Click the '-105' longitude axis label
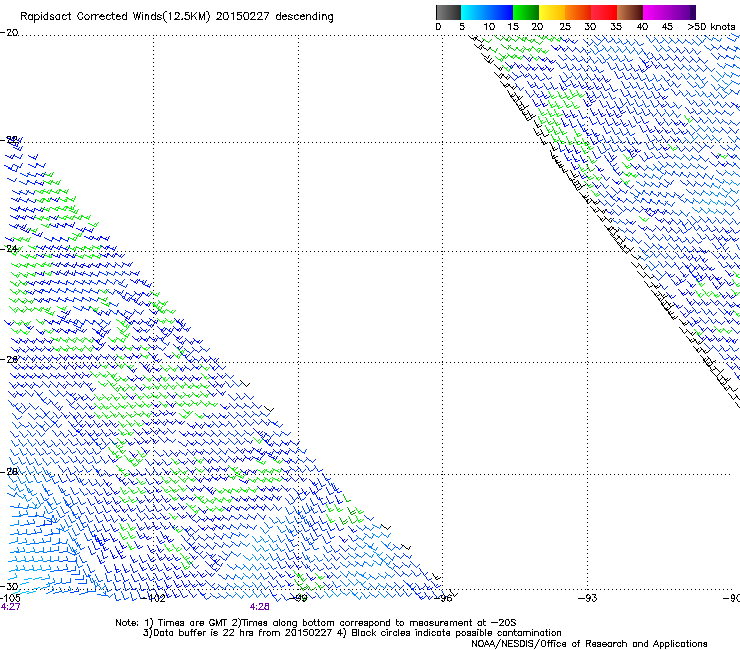Screen dimensions: 740x650 (10, 598)
